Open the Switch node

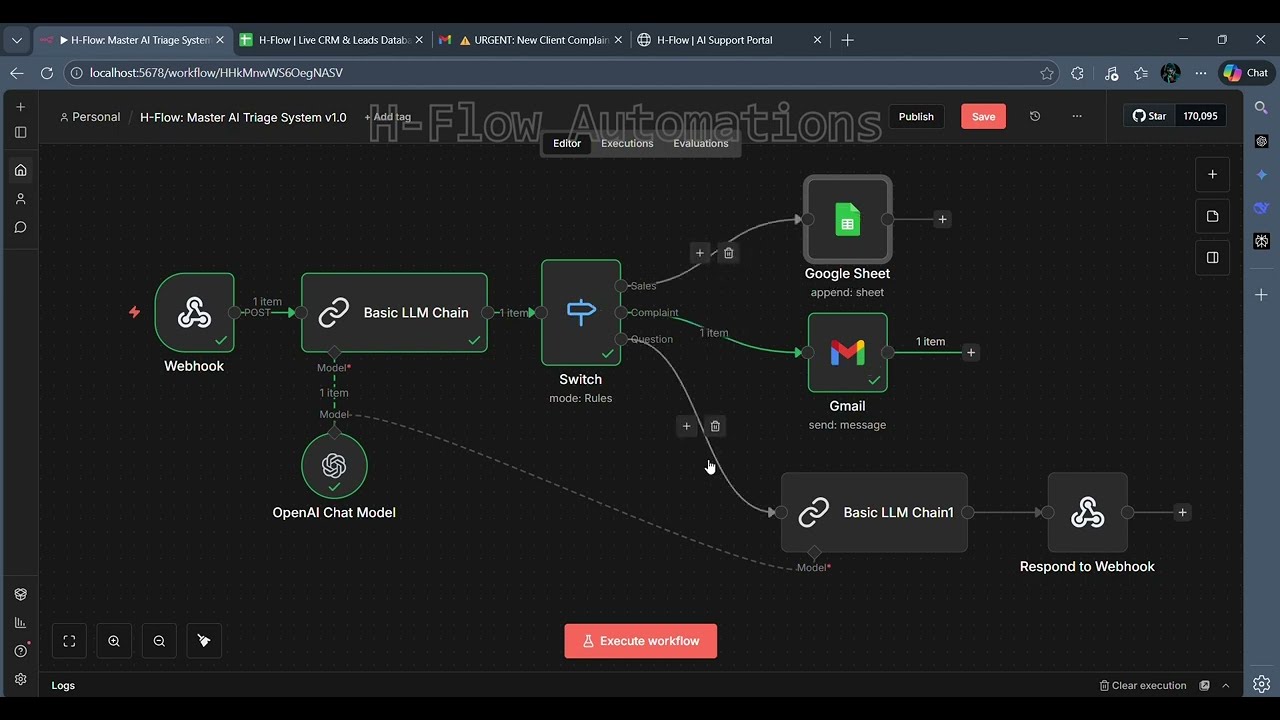[581, 313]
